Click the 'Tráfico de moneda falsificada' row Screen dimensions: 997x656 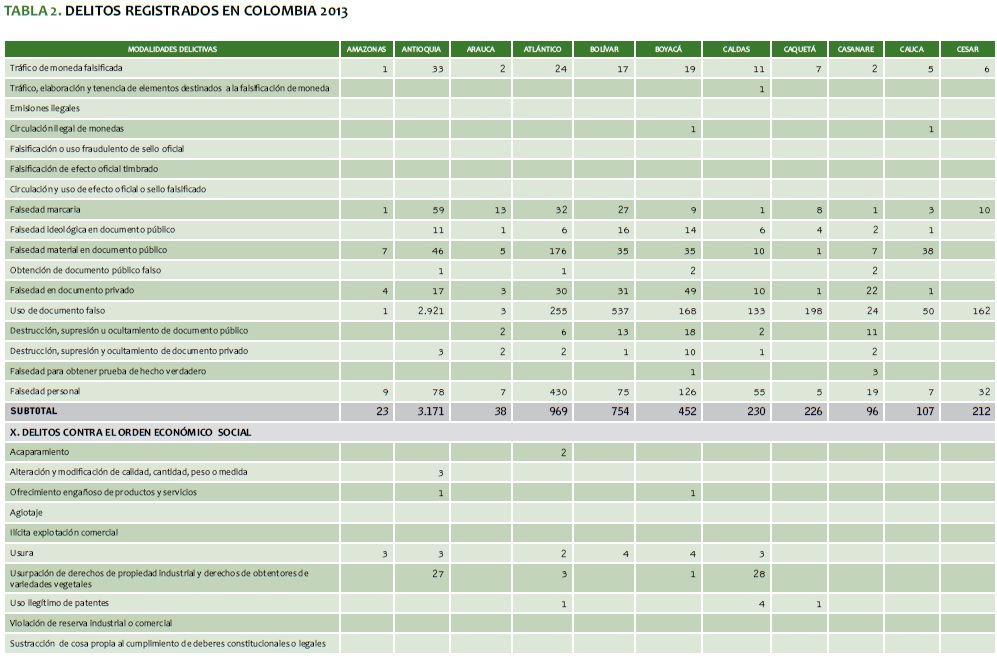(x=65, y=68)
